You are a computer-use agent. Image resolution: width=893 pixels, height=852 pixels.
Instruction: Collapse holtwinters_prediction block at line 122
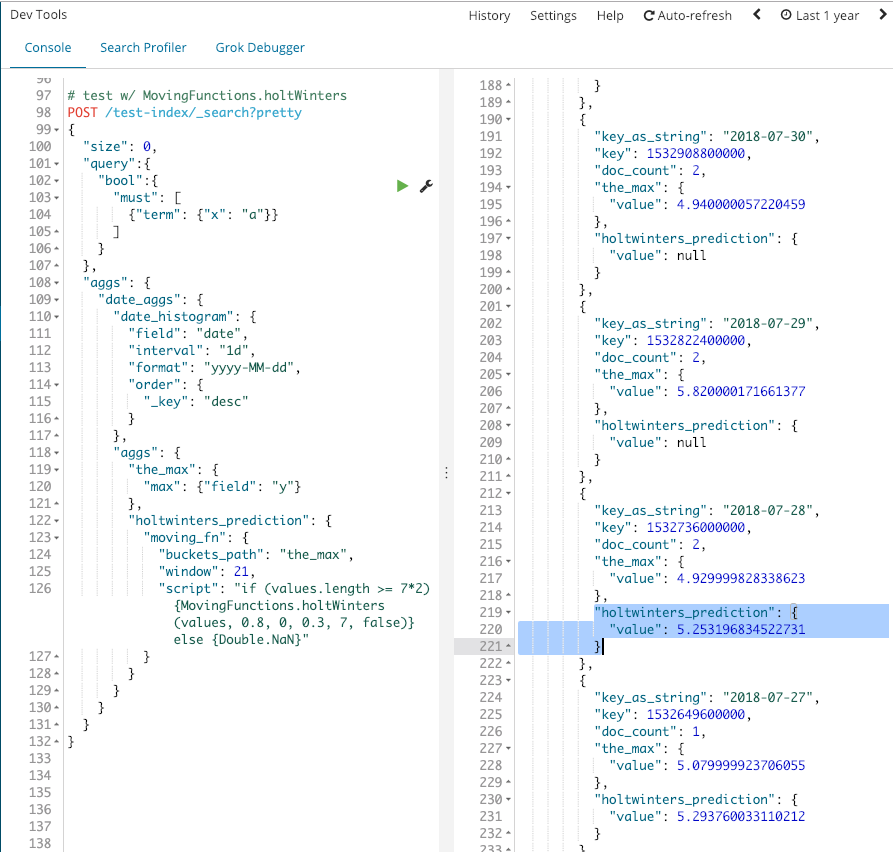point(56,521)
